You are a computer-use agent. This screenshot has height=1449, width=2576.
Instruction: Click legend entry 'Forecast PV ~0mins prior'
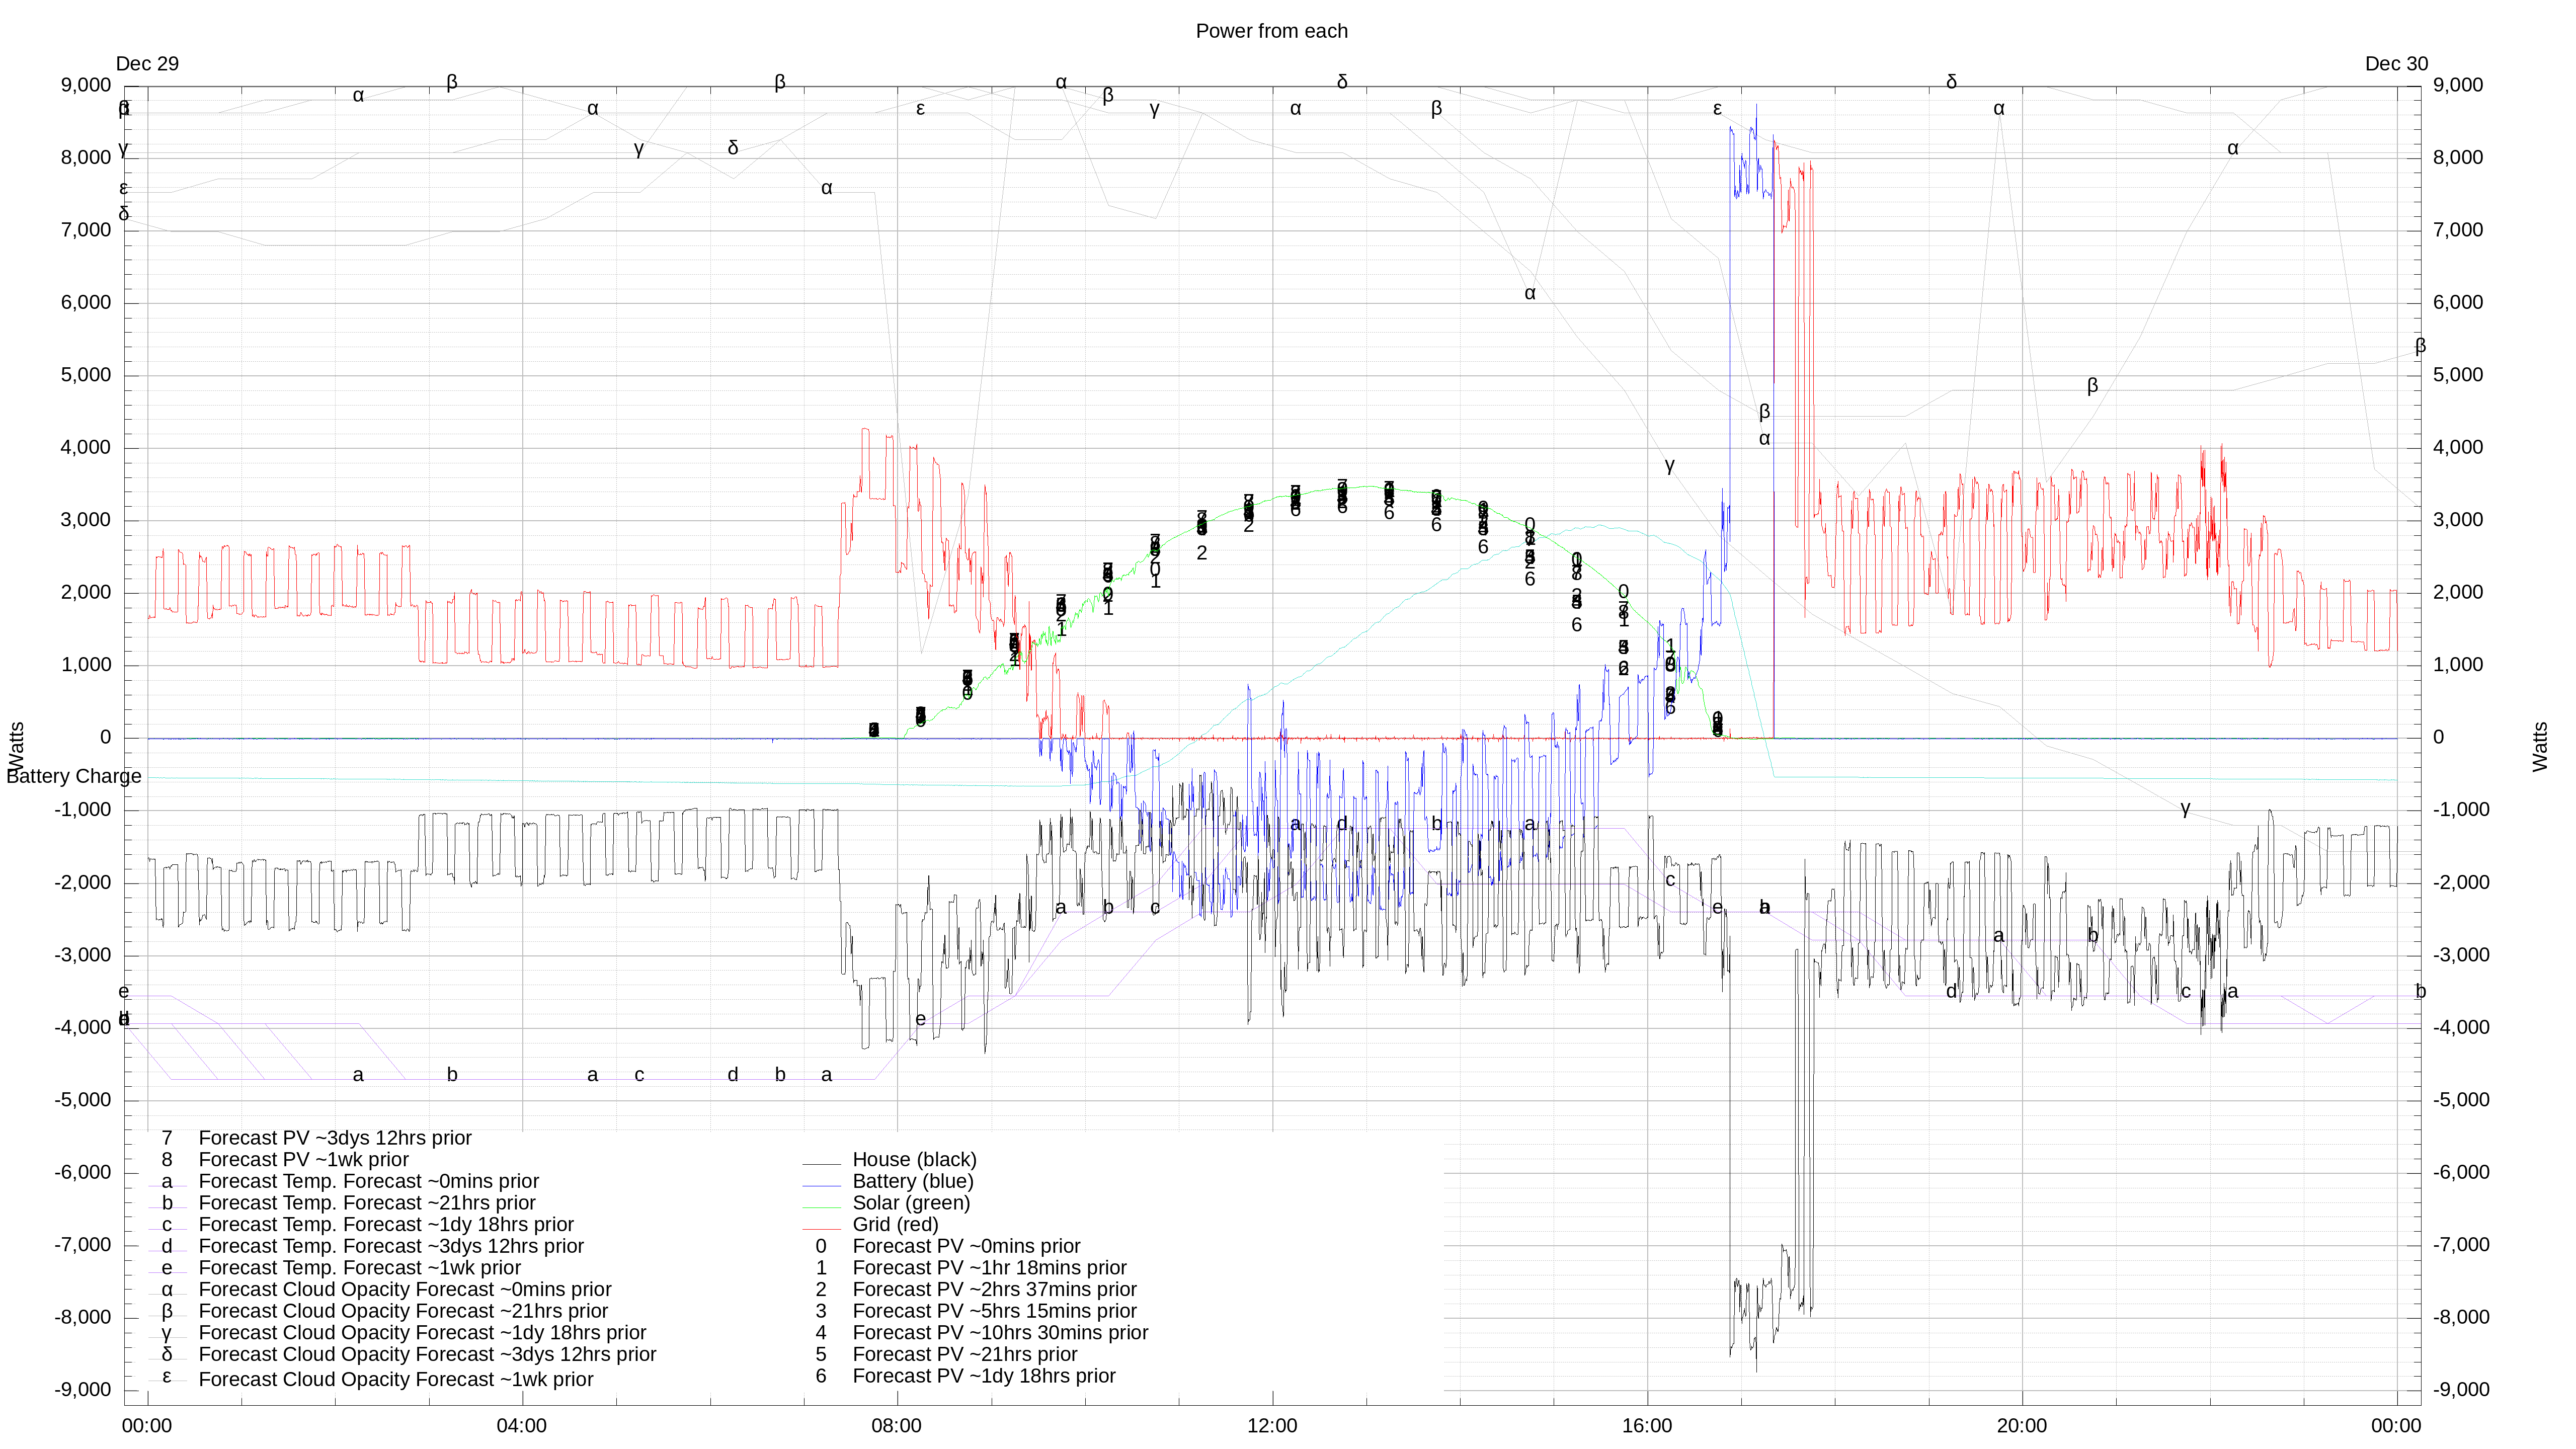tap(966, 1247)
